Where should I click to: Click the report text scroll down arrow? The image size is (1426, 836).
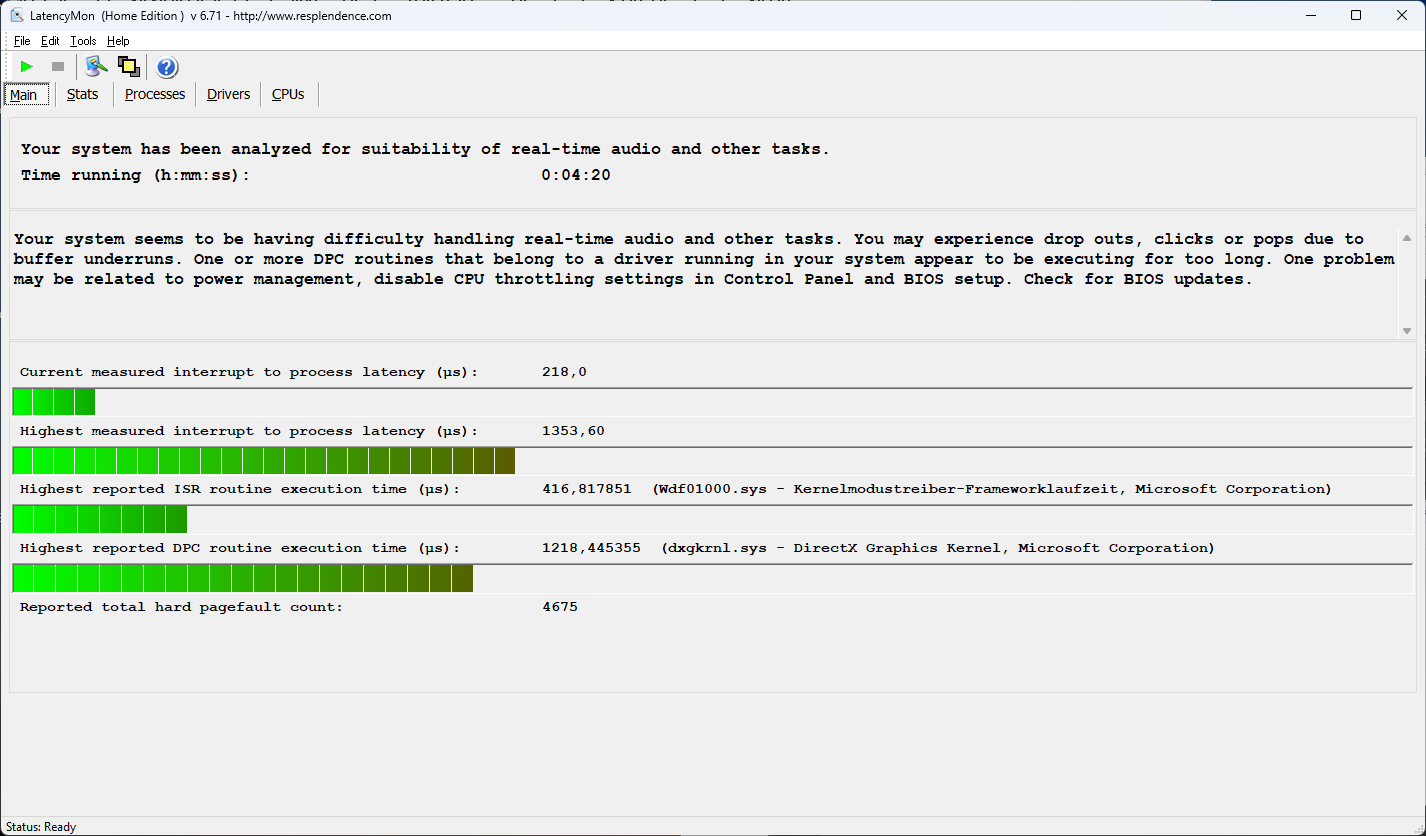point(1407,331)
